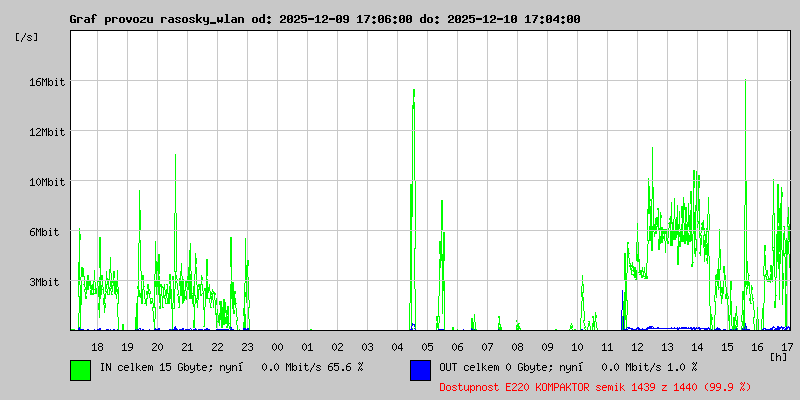Click the blue OUT legend swatch
Viewport: 800px width, 400px height.
coord(420,370)
